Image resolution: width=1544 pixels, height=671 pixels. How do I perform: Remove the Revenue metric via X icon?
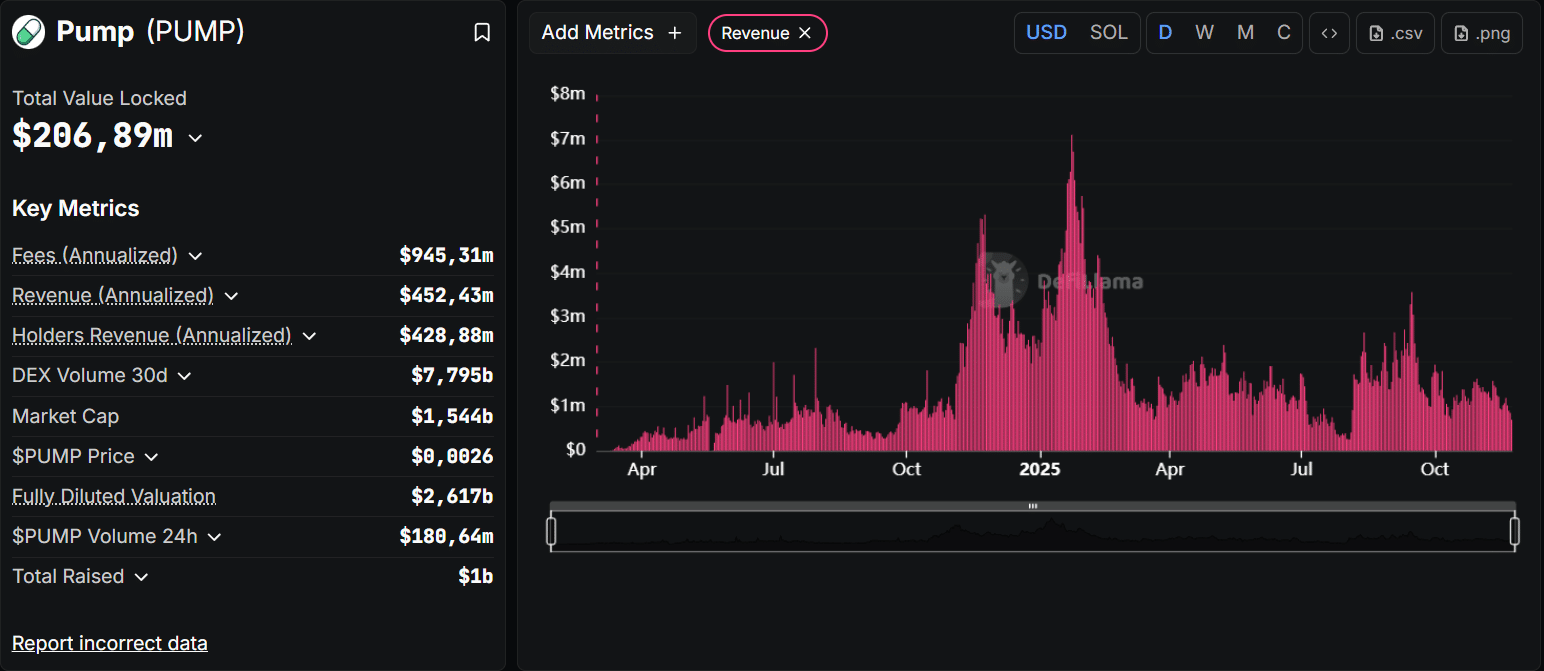pos(805,33)
